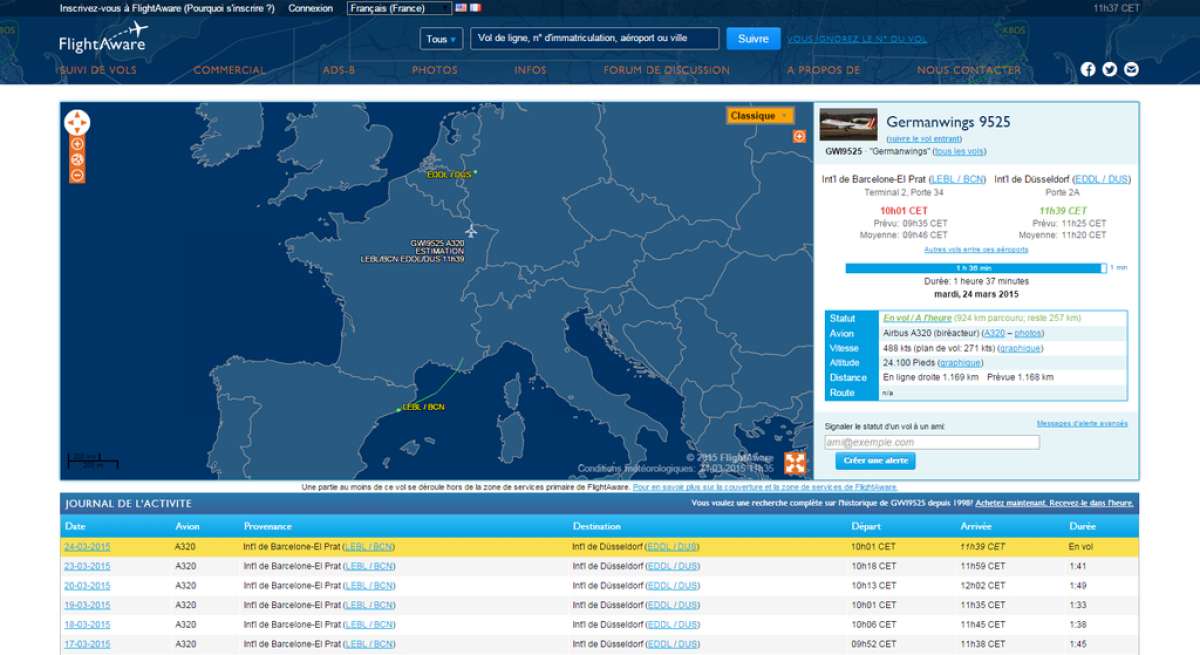1200x655 pixels.
Task: Open the Tous search filter dropdown
Action: coord(441,39)
